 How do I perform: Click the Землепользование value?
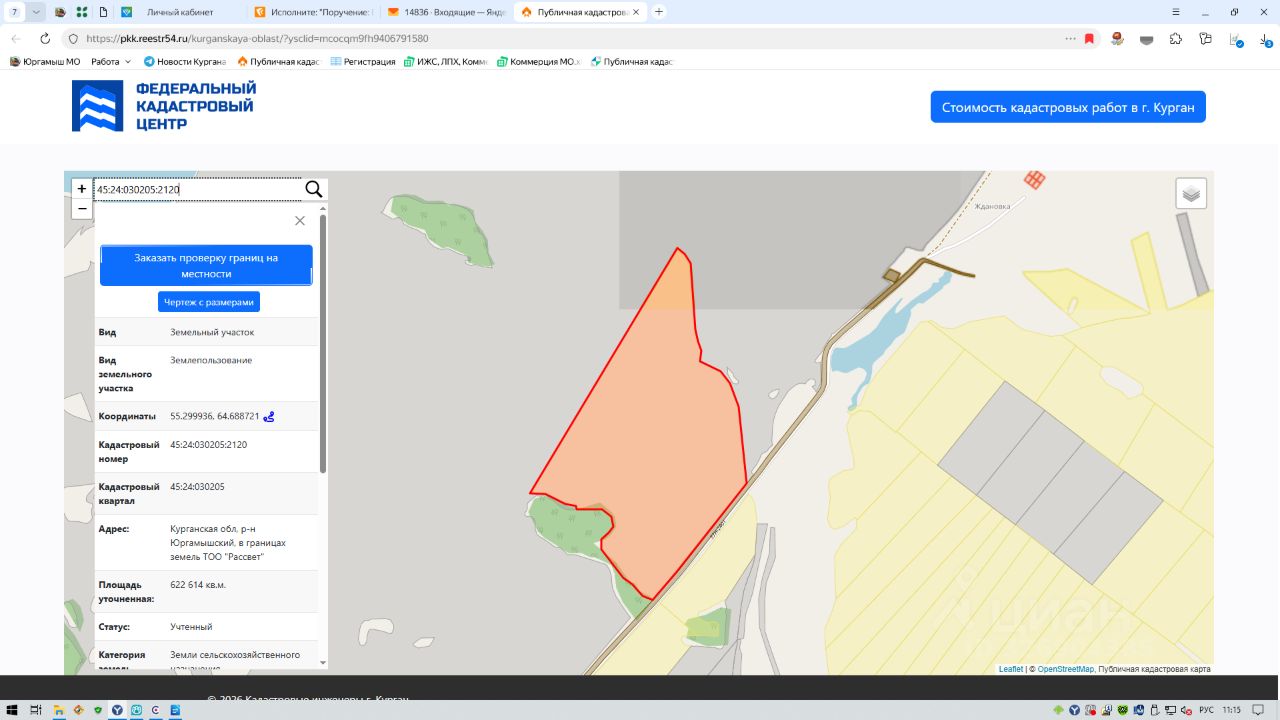[x=211, y=360]
